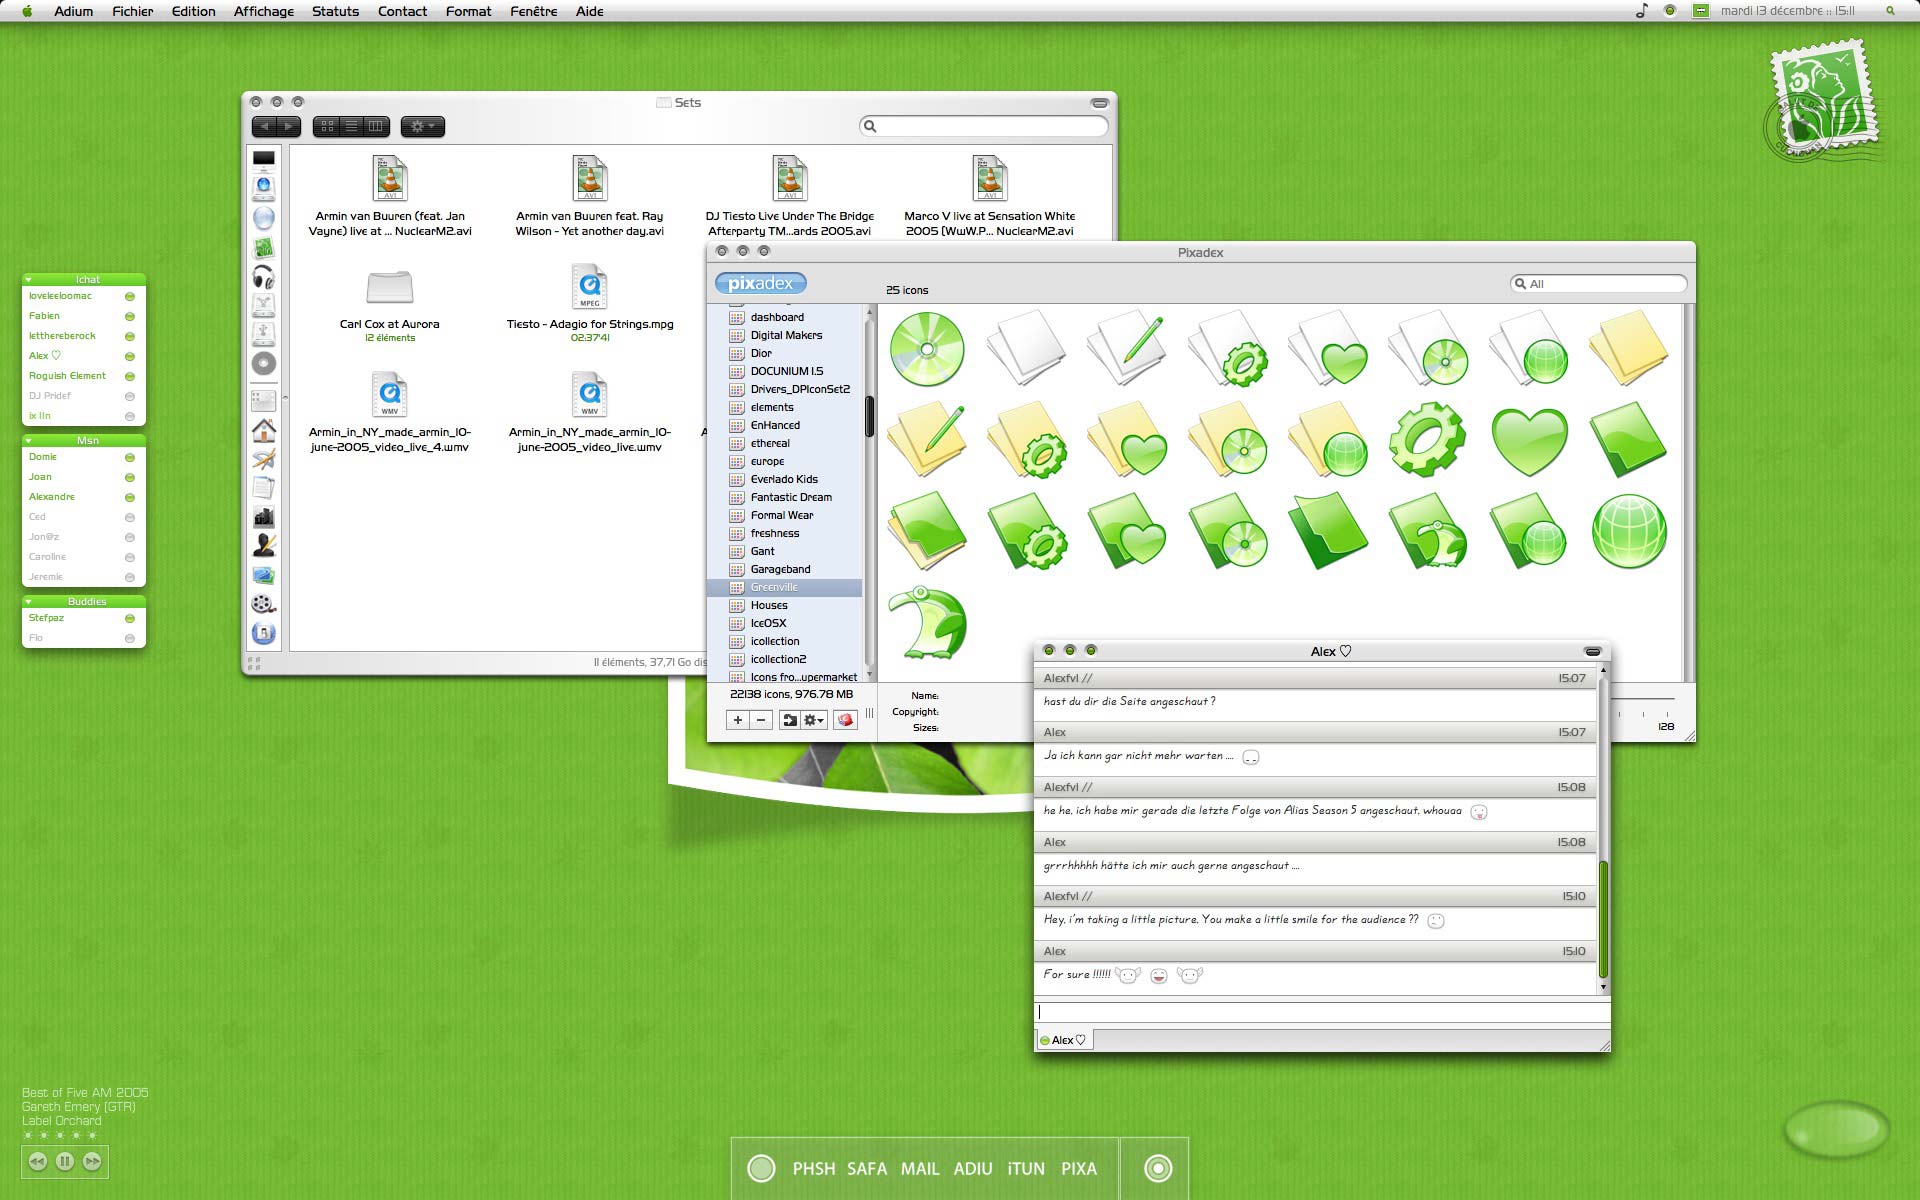
Task: Select the open green folder icon in Pixadex
Action: [1328, 531]
